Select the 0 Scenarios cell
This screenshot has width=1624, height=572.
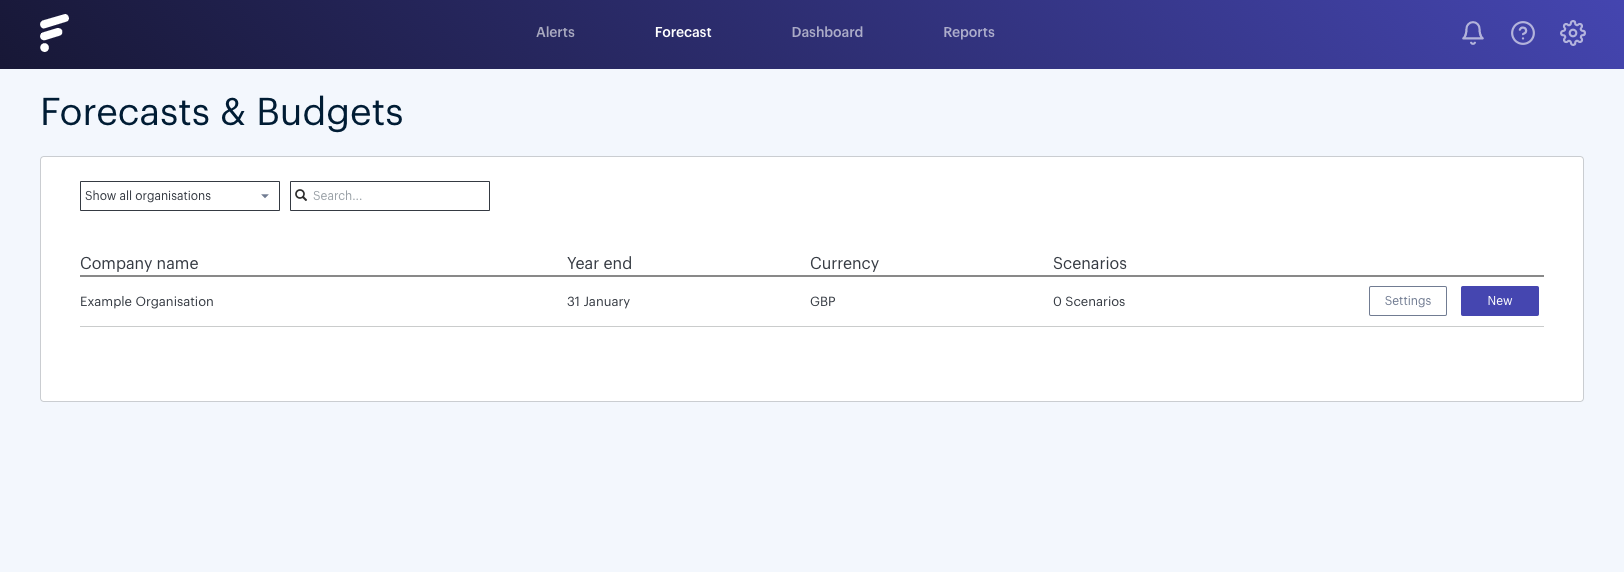(1088, 301)
